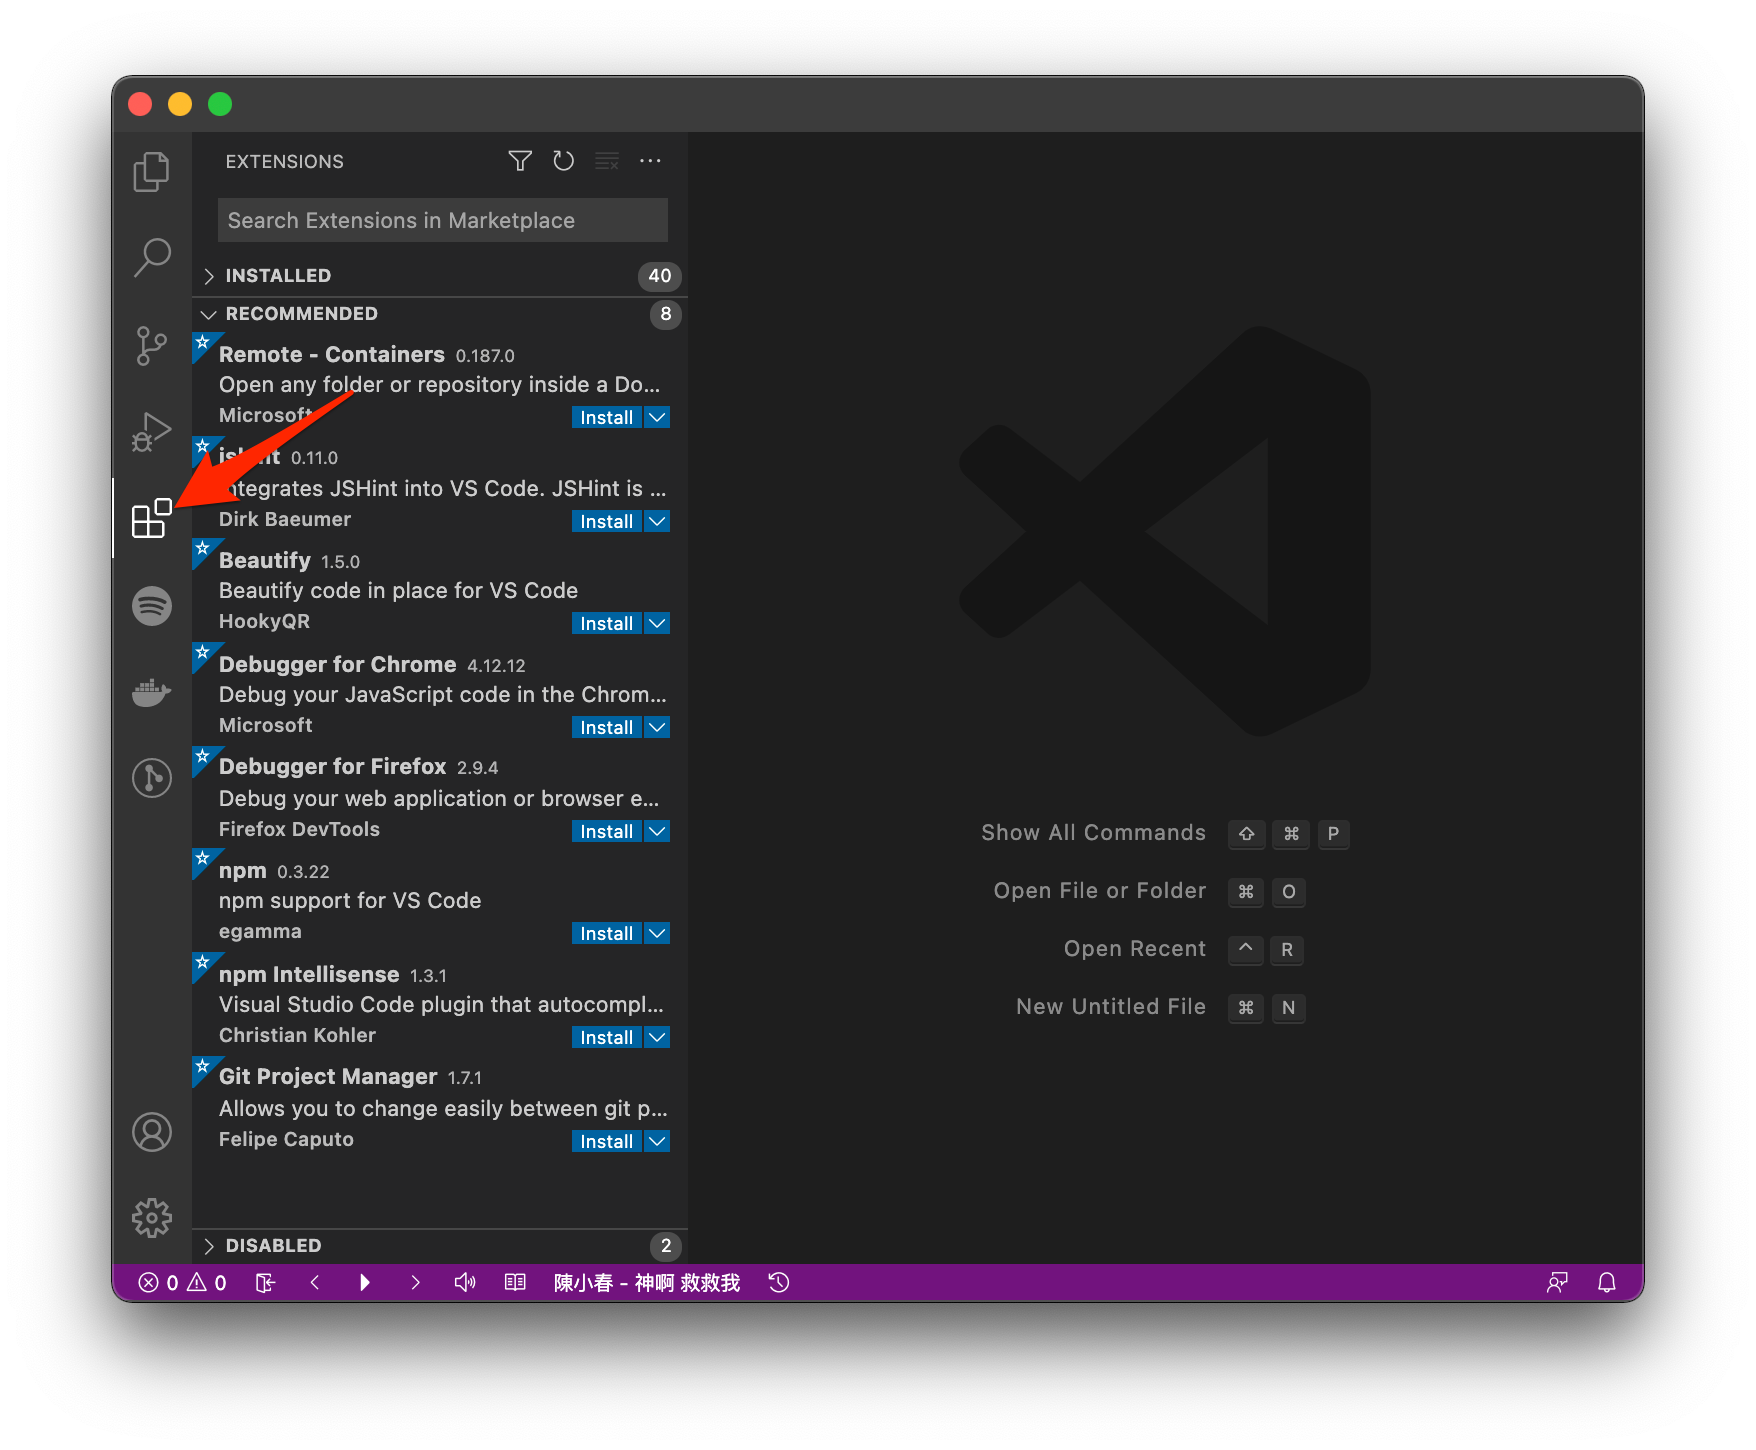1756x1450 pixels.
Task: Open install dropdown for Debugger for Firefox
Action: 657,831
